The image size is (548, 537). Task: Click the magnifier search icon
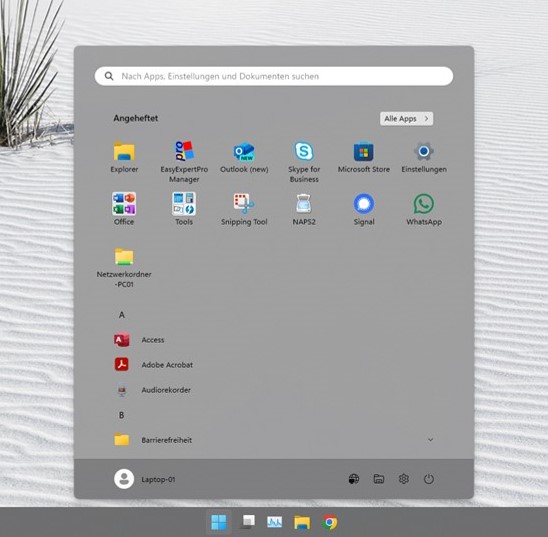[x=109, y=76]
